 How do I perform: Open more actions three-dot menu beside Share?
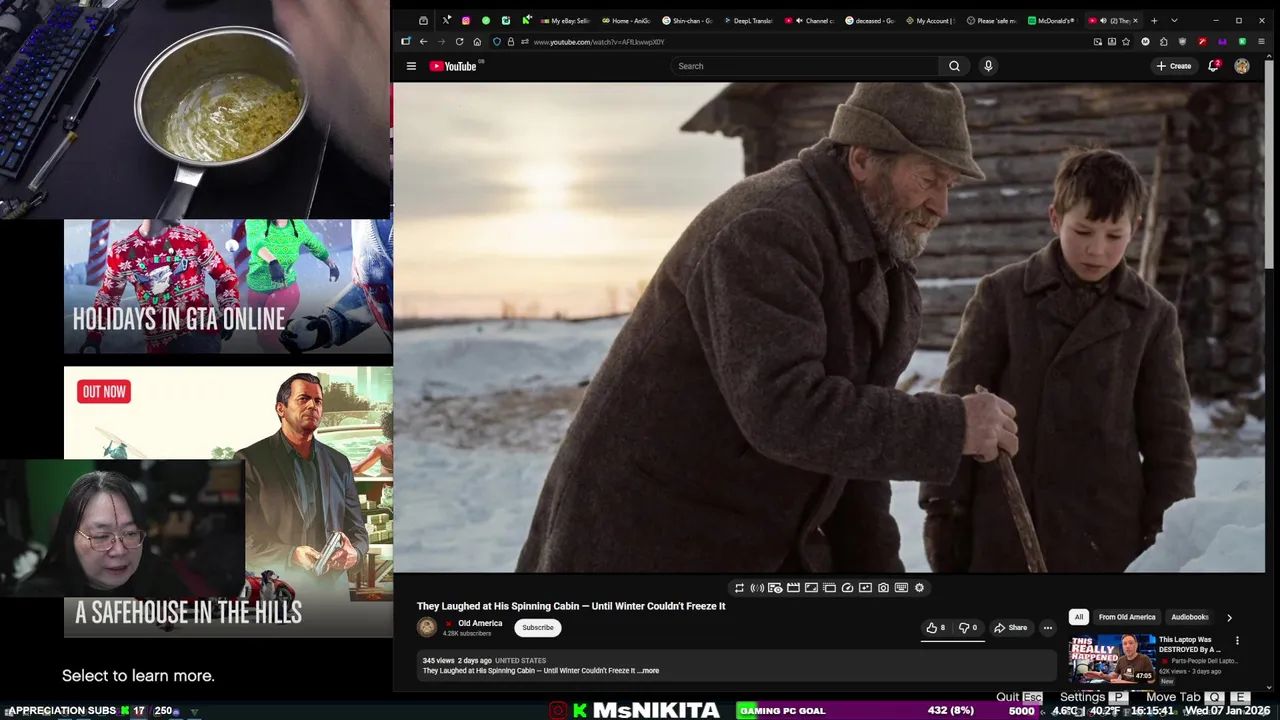pyautogui.click(x=1047, y=628)
